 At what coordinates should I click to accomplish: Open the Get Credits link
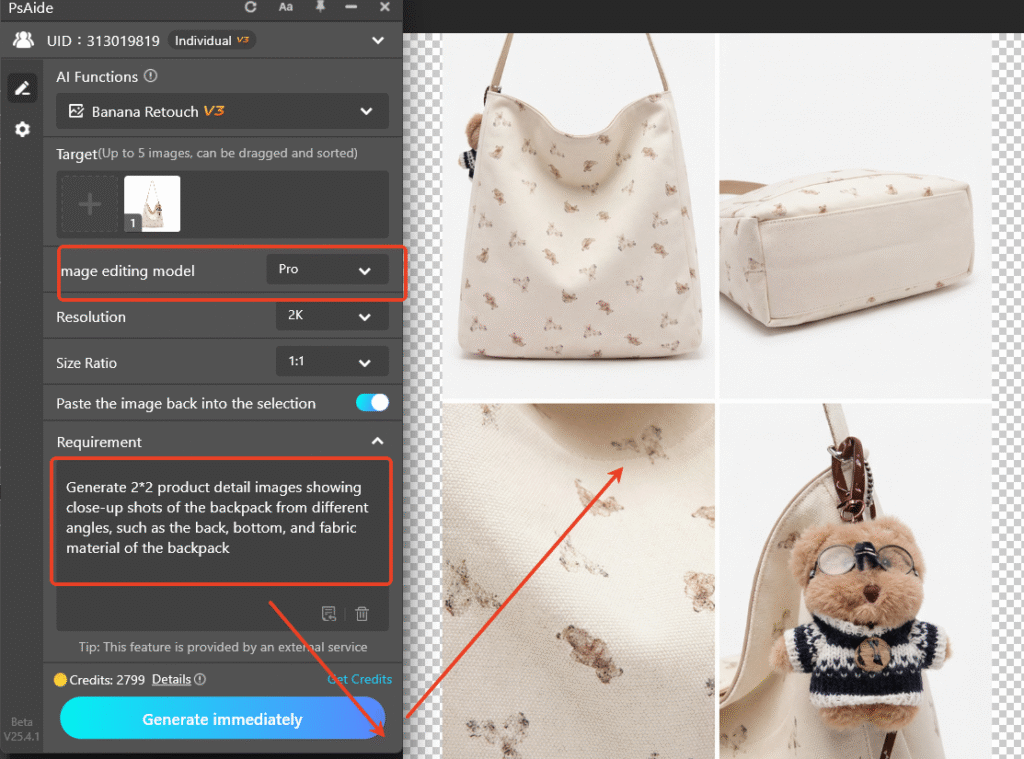pyautogui.click(x=359, y=679)
